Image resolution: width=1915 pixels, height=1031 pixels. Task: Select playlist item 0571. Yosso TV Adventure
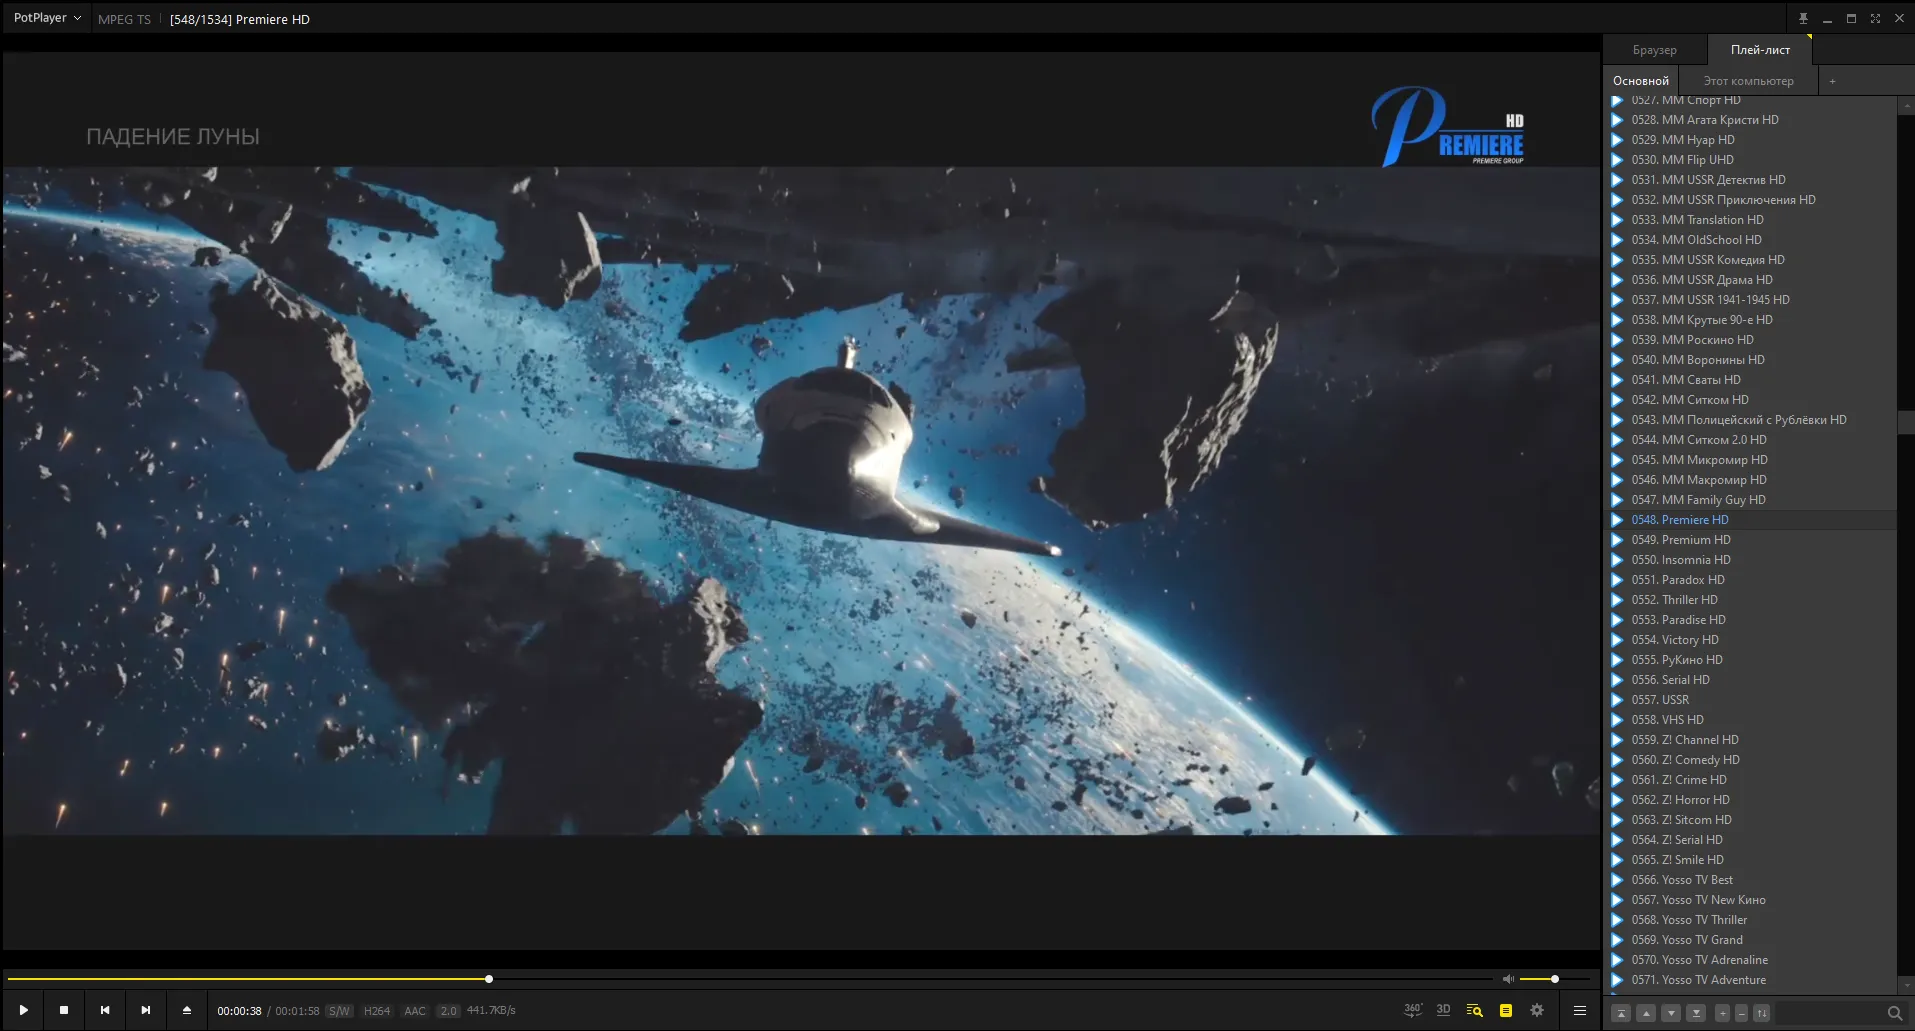(1750, 980)
